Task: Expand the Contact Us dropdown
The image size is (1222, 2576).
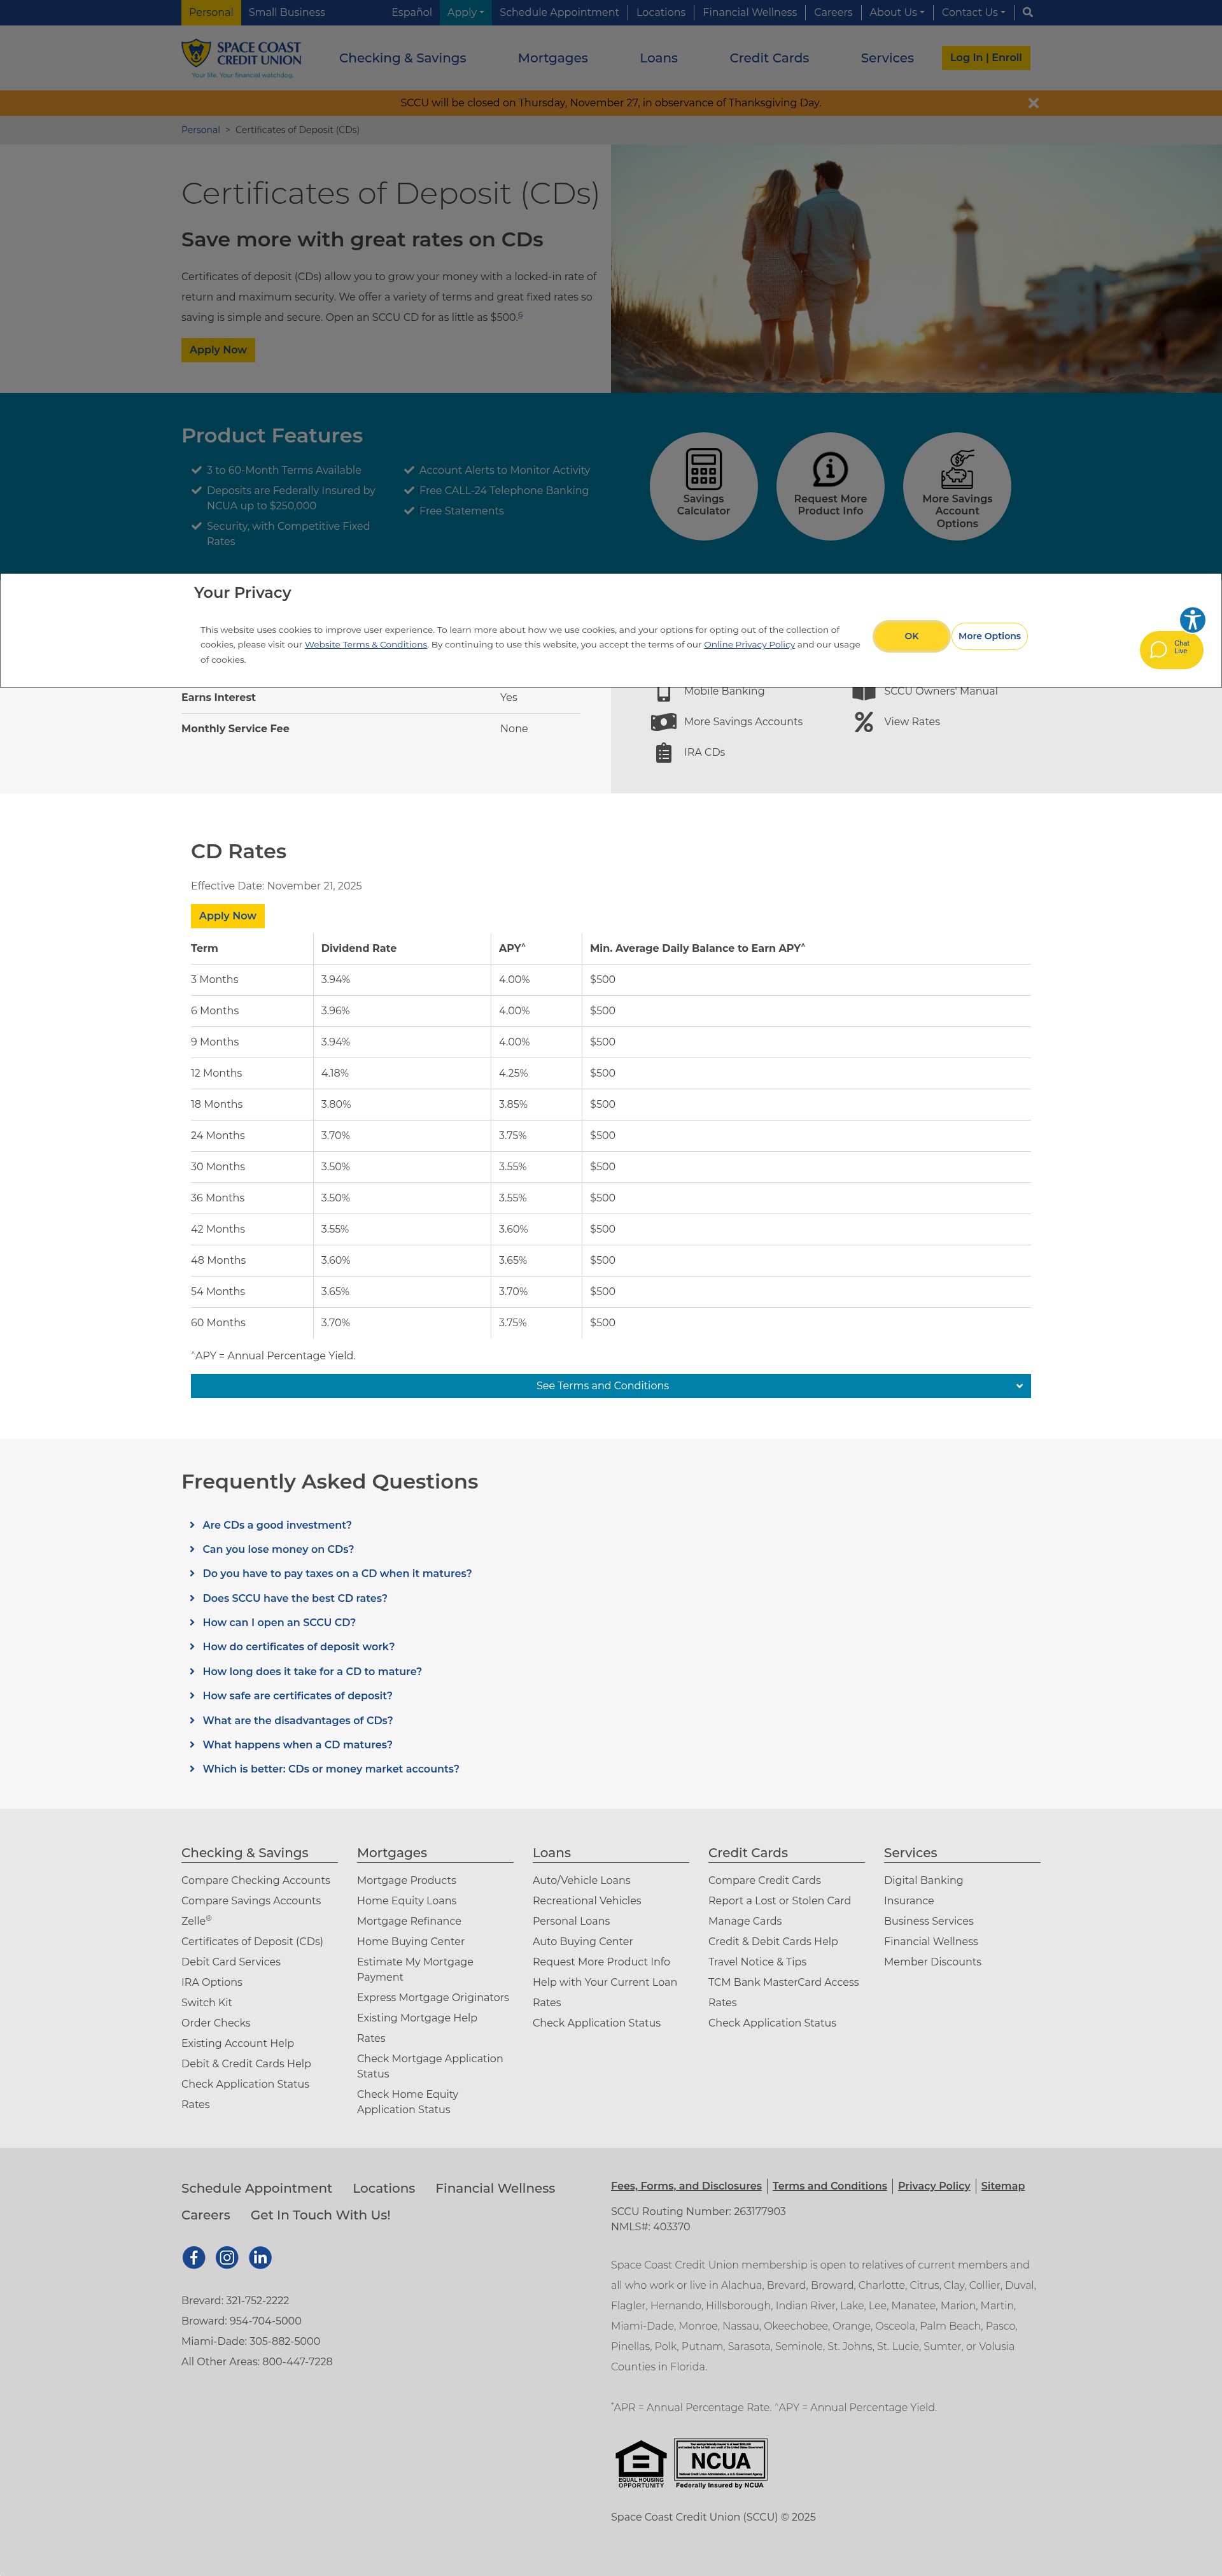Action: point(973,12)
